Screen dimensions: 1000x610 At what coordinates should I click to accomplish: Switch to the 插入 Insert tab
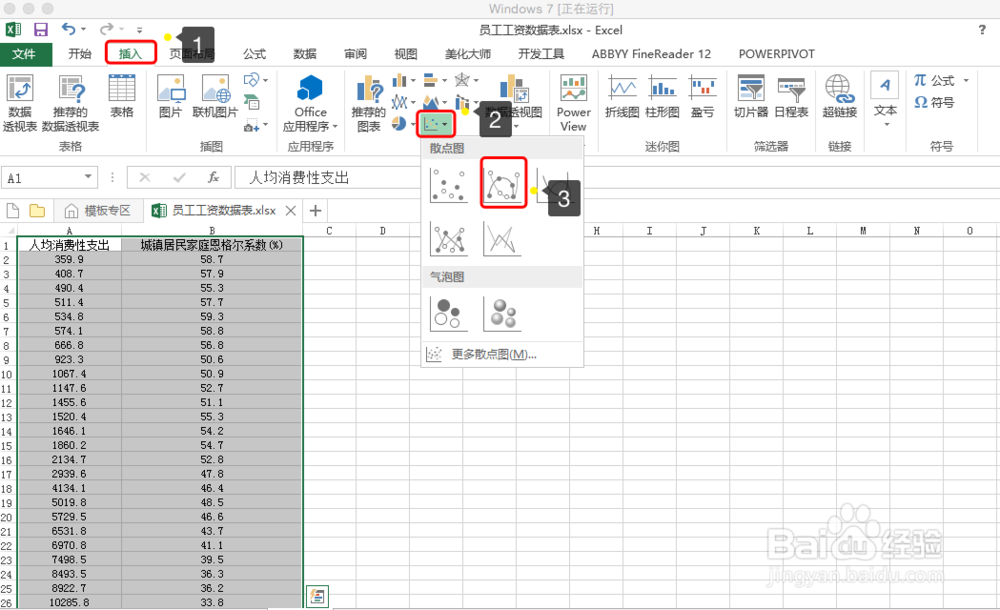[x=130, y=54]
